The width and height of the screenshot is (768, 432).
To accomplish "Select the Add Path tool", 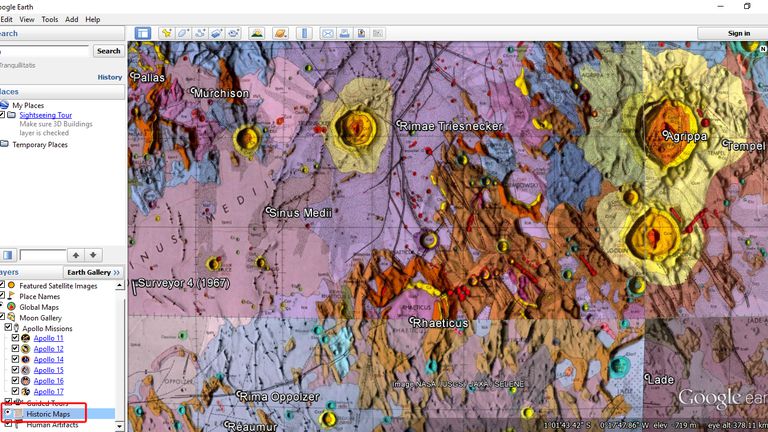I will [x=199, y=33].
